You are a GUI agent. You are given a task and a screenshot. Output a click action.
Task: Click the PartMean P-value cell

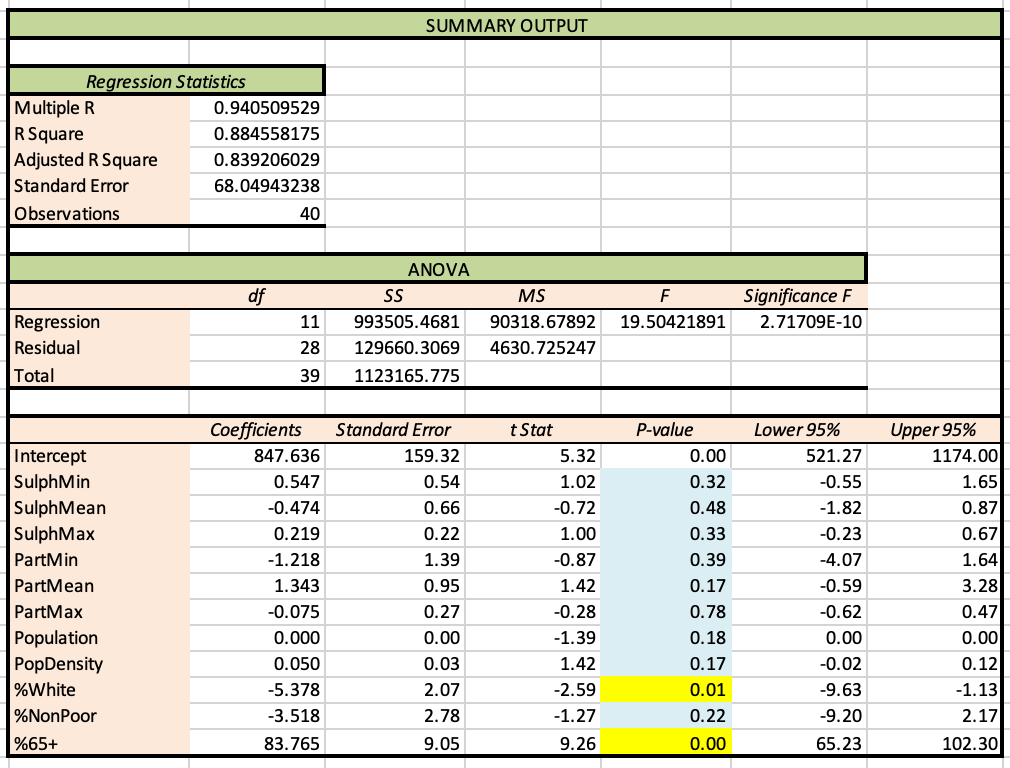click(666, 586)
